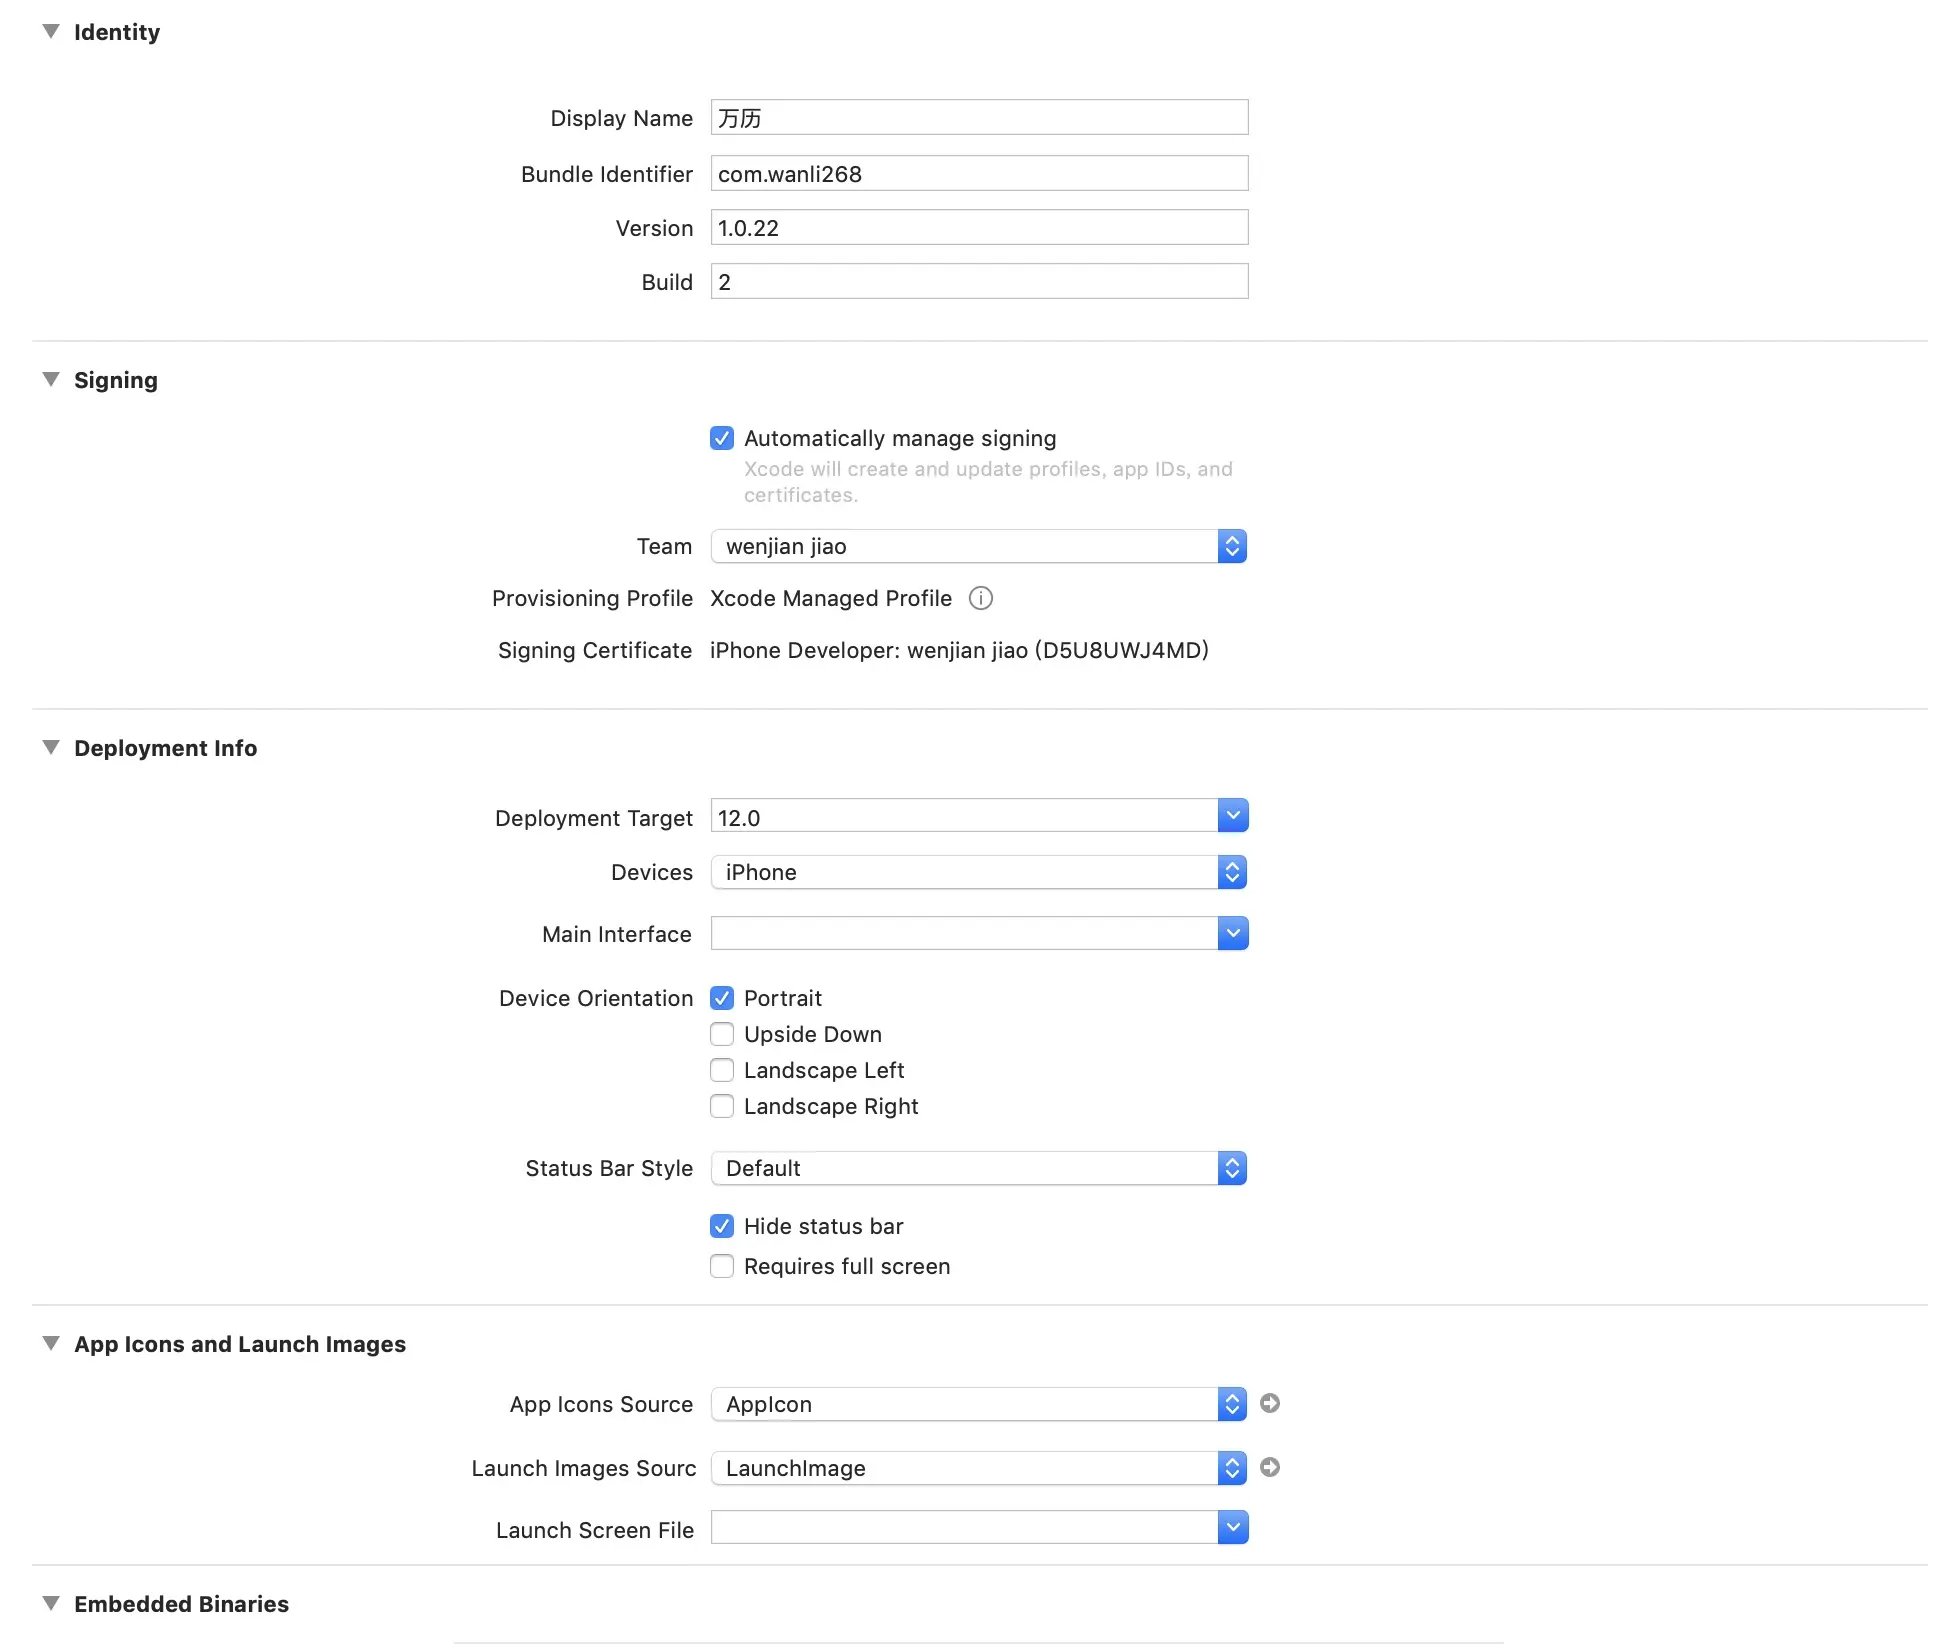The width and height of the screenshot is (1948, 1650).
Task: Open the Deployment Target dropdown arrow
Action: coord(1232,816)
